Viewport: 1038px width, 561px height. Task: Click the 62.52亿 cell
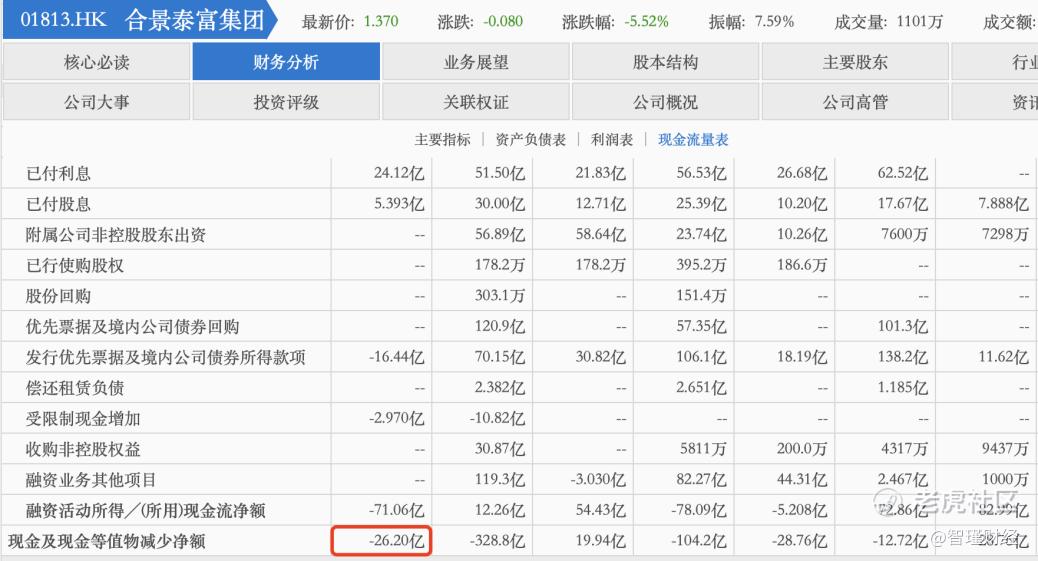click(902, 174)
